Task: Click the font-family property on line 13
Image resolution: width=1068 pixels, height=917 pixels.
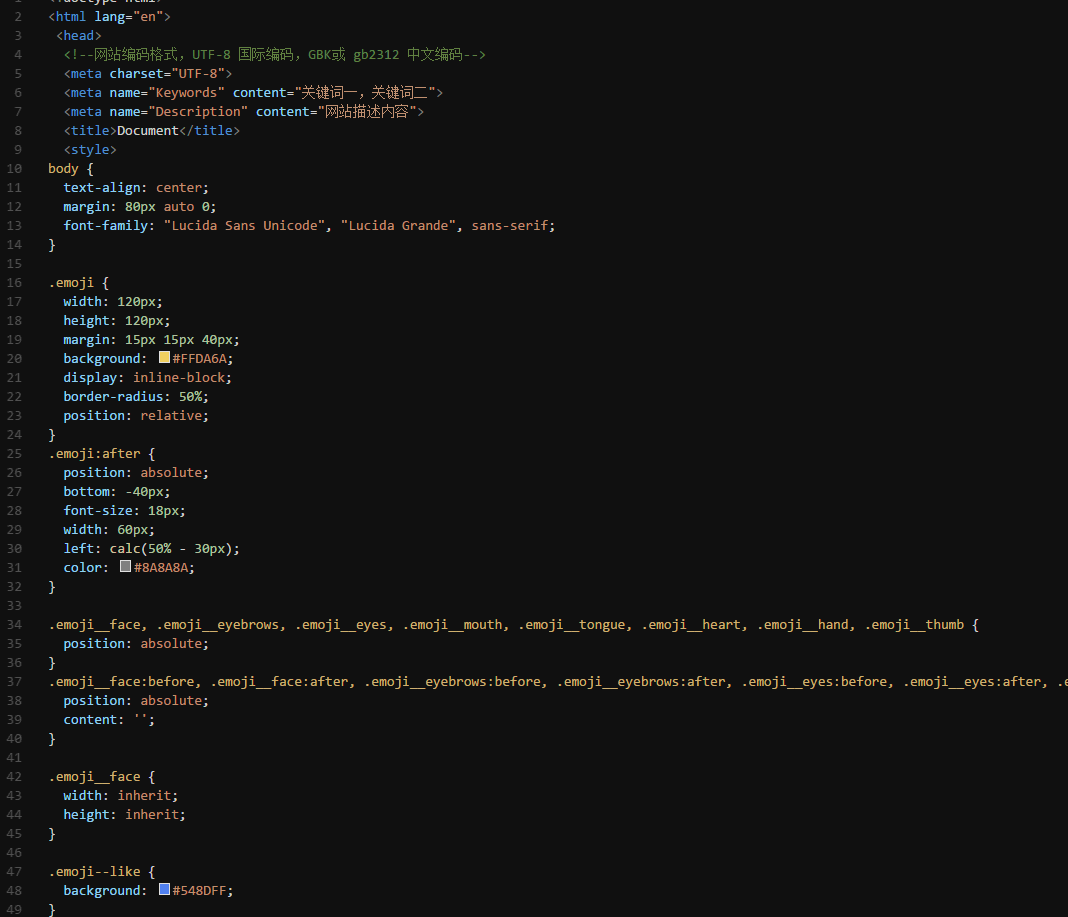Action: click(x=106, y=226)
